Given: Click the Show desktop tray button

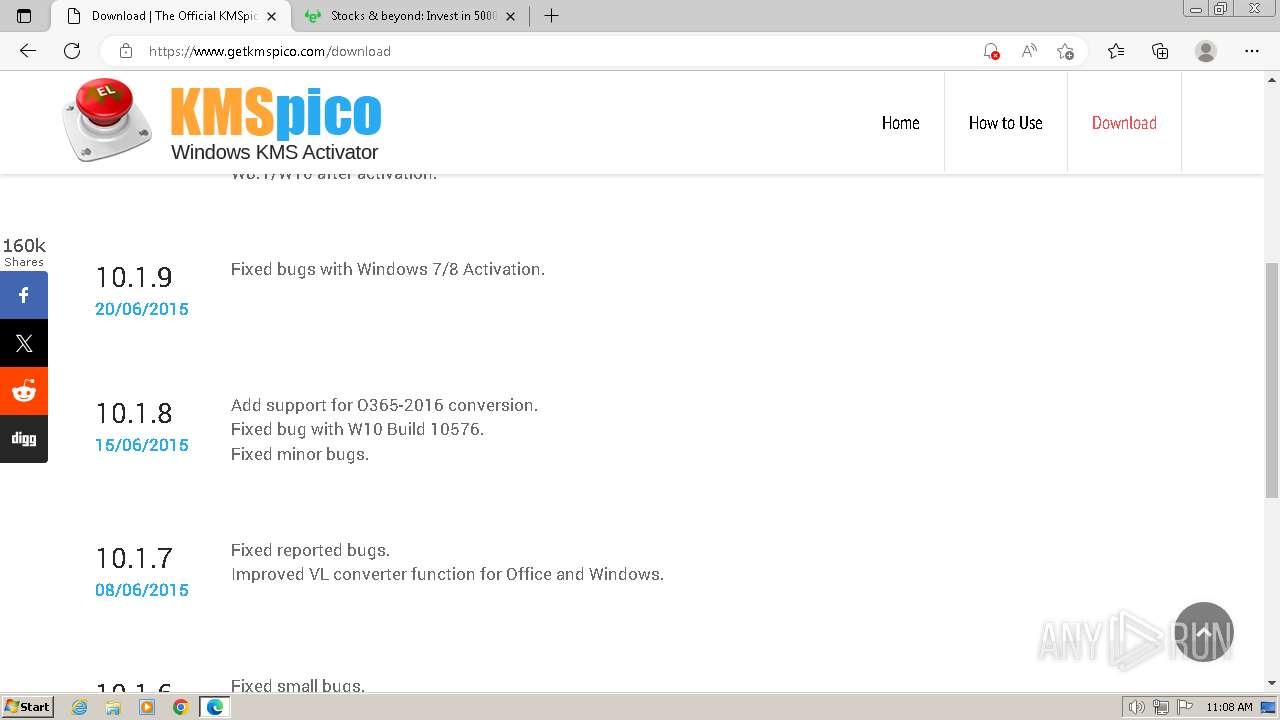Looking at the screenshot, I should point(1268,707).
